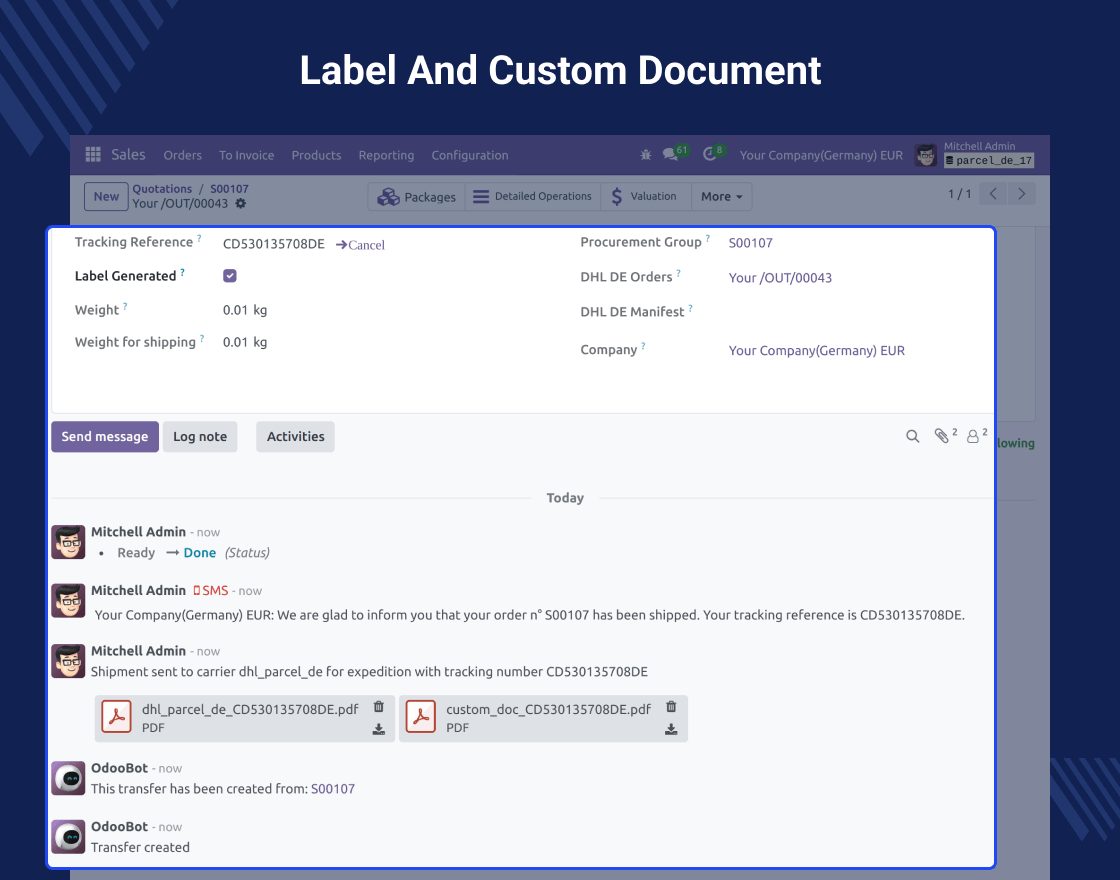Click Cancel next to tracking reference
The image size is (1120, 880).
(x=360, y=244)
